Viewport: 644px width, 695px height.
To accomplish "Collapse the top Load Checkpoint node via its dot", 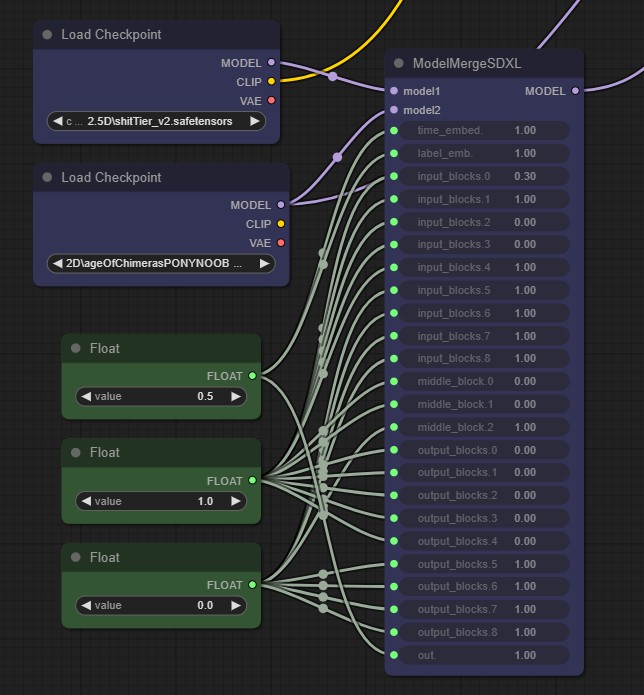I will 47,35.
